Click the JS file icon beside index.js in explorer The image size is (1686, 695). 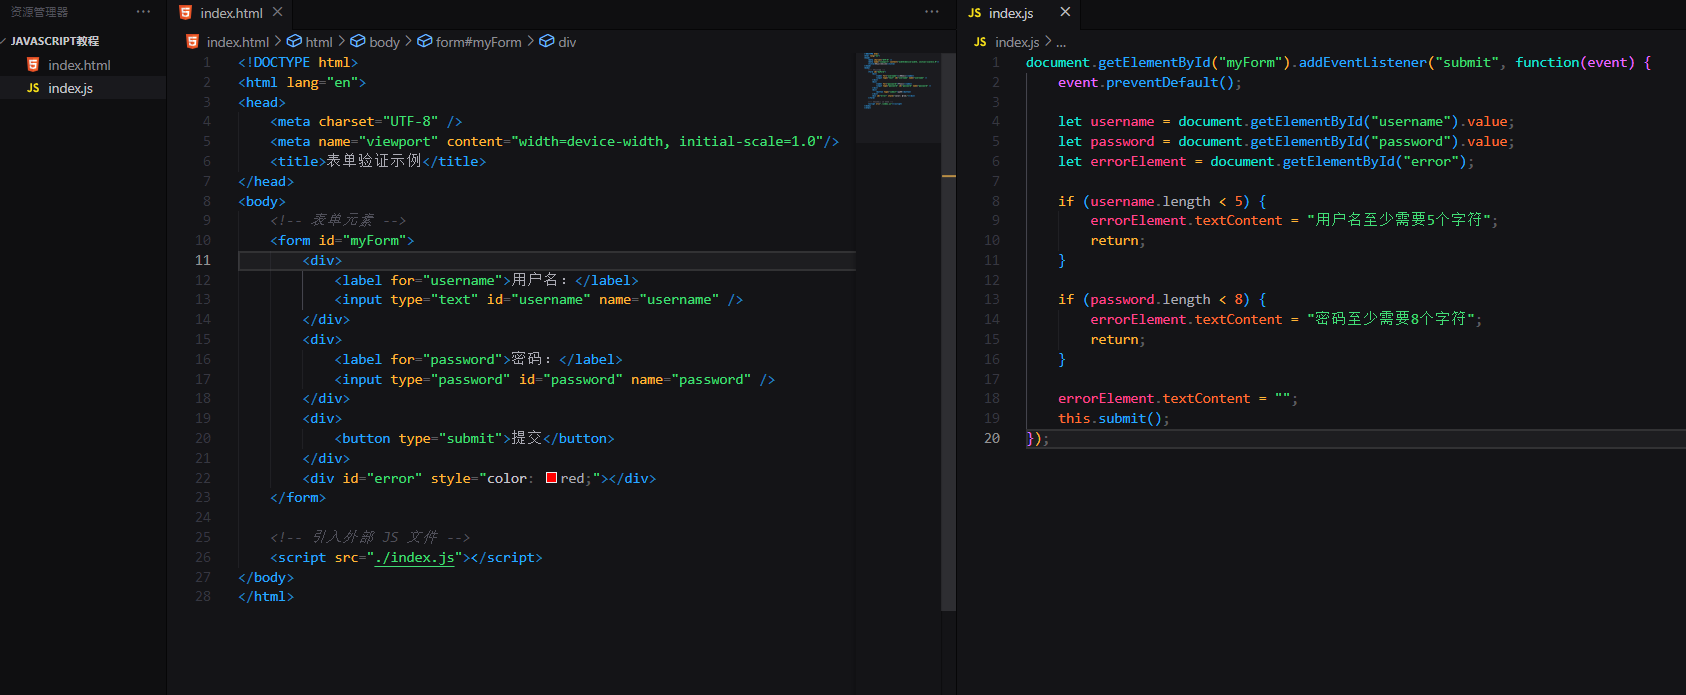click(33, 88)
